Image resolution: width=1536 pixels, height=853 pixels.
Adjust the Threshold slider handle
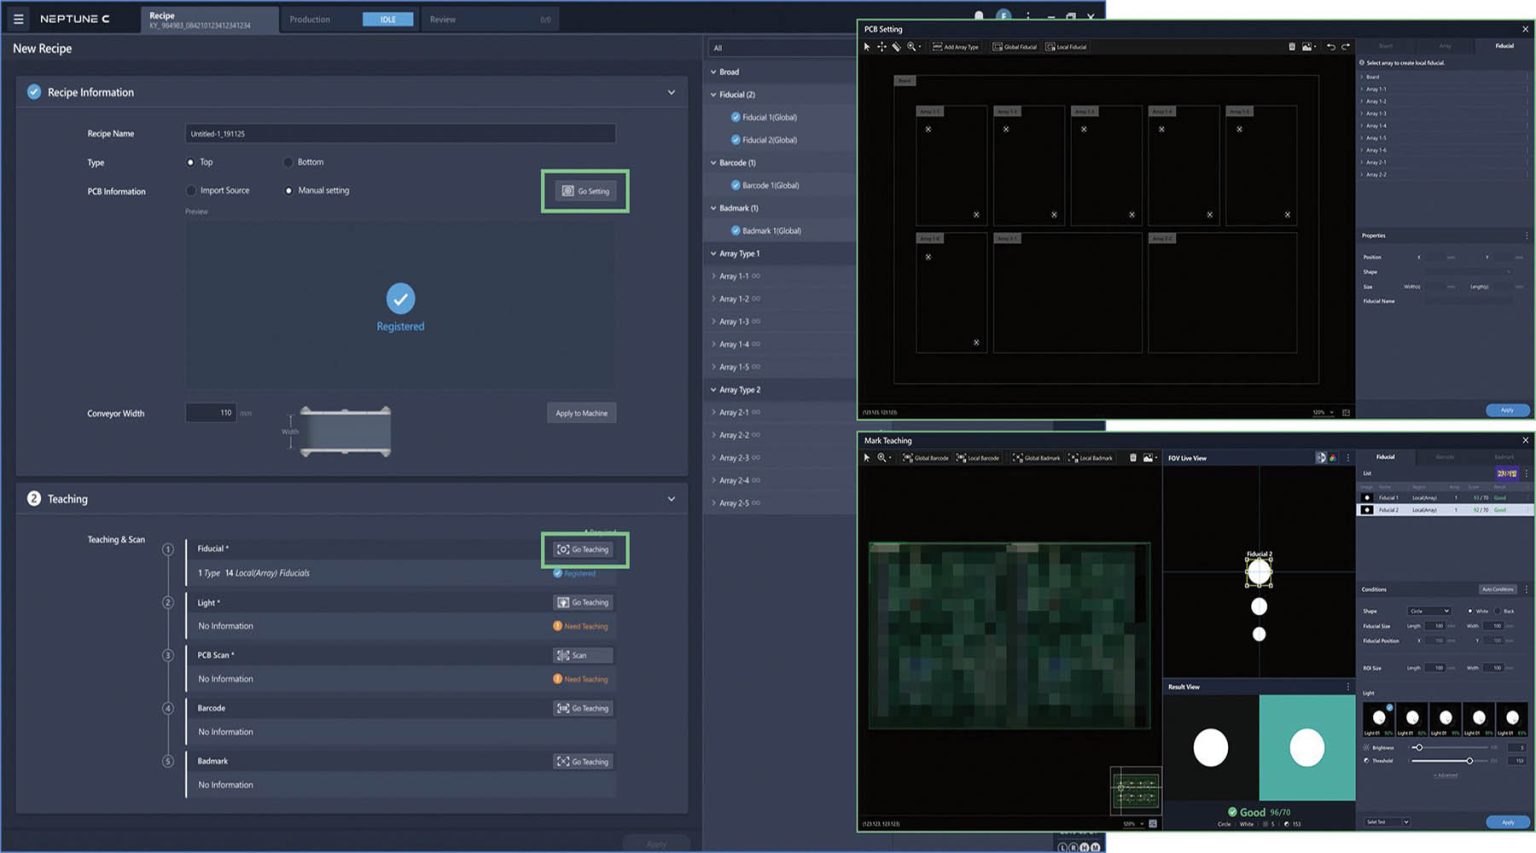click(1469, 761)
